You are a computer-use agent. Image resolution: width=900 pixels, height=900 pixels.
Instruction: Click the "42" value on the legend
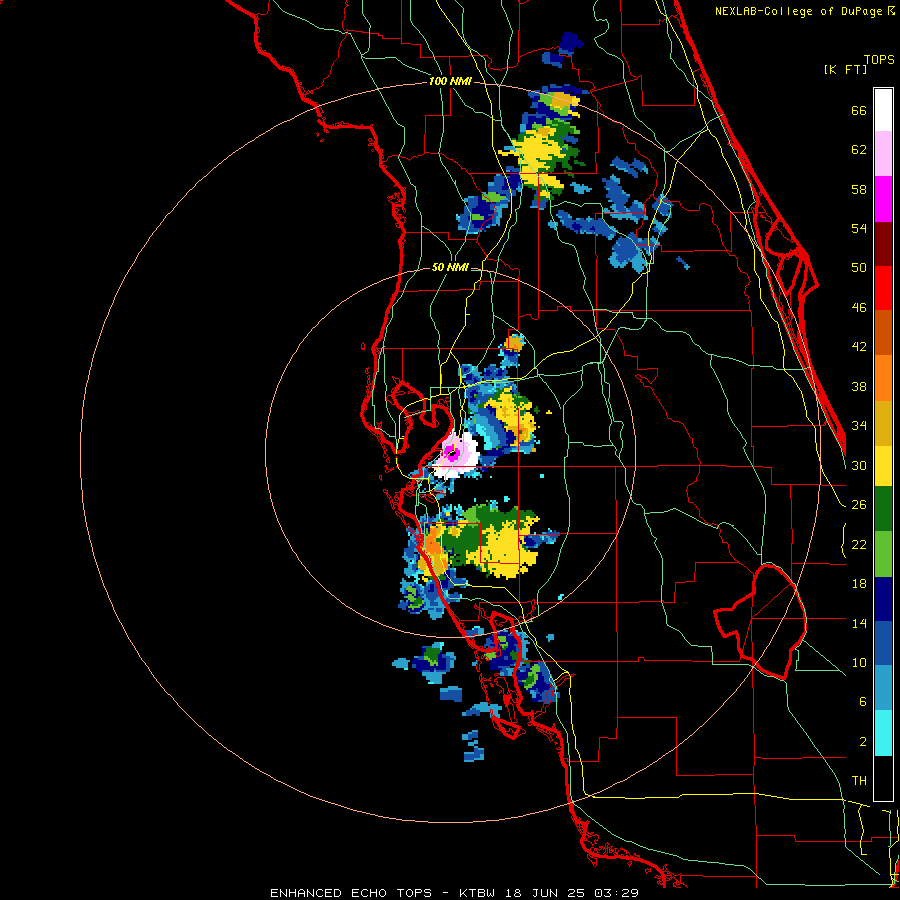coord(859,347)
